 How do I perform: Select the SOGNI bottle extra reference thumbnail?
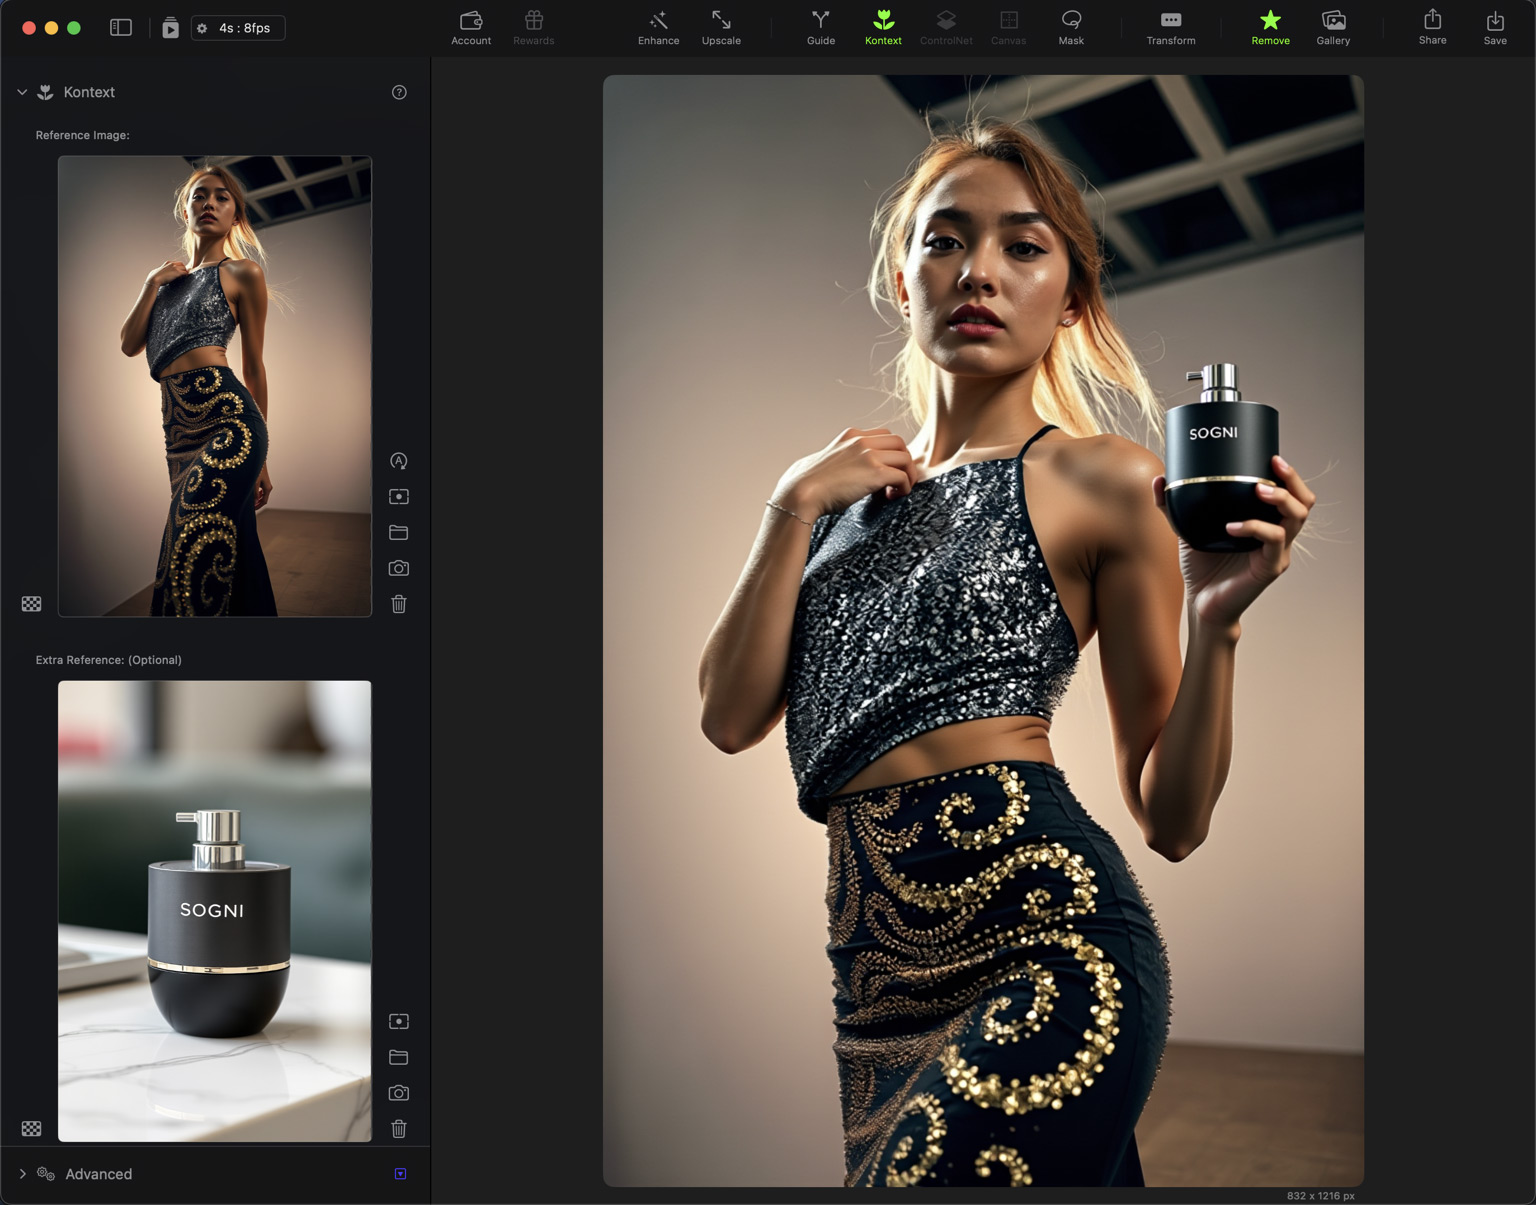click(215, 911)
